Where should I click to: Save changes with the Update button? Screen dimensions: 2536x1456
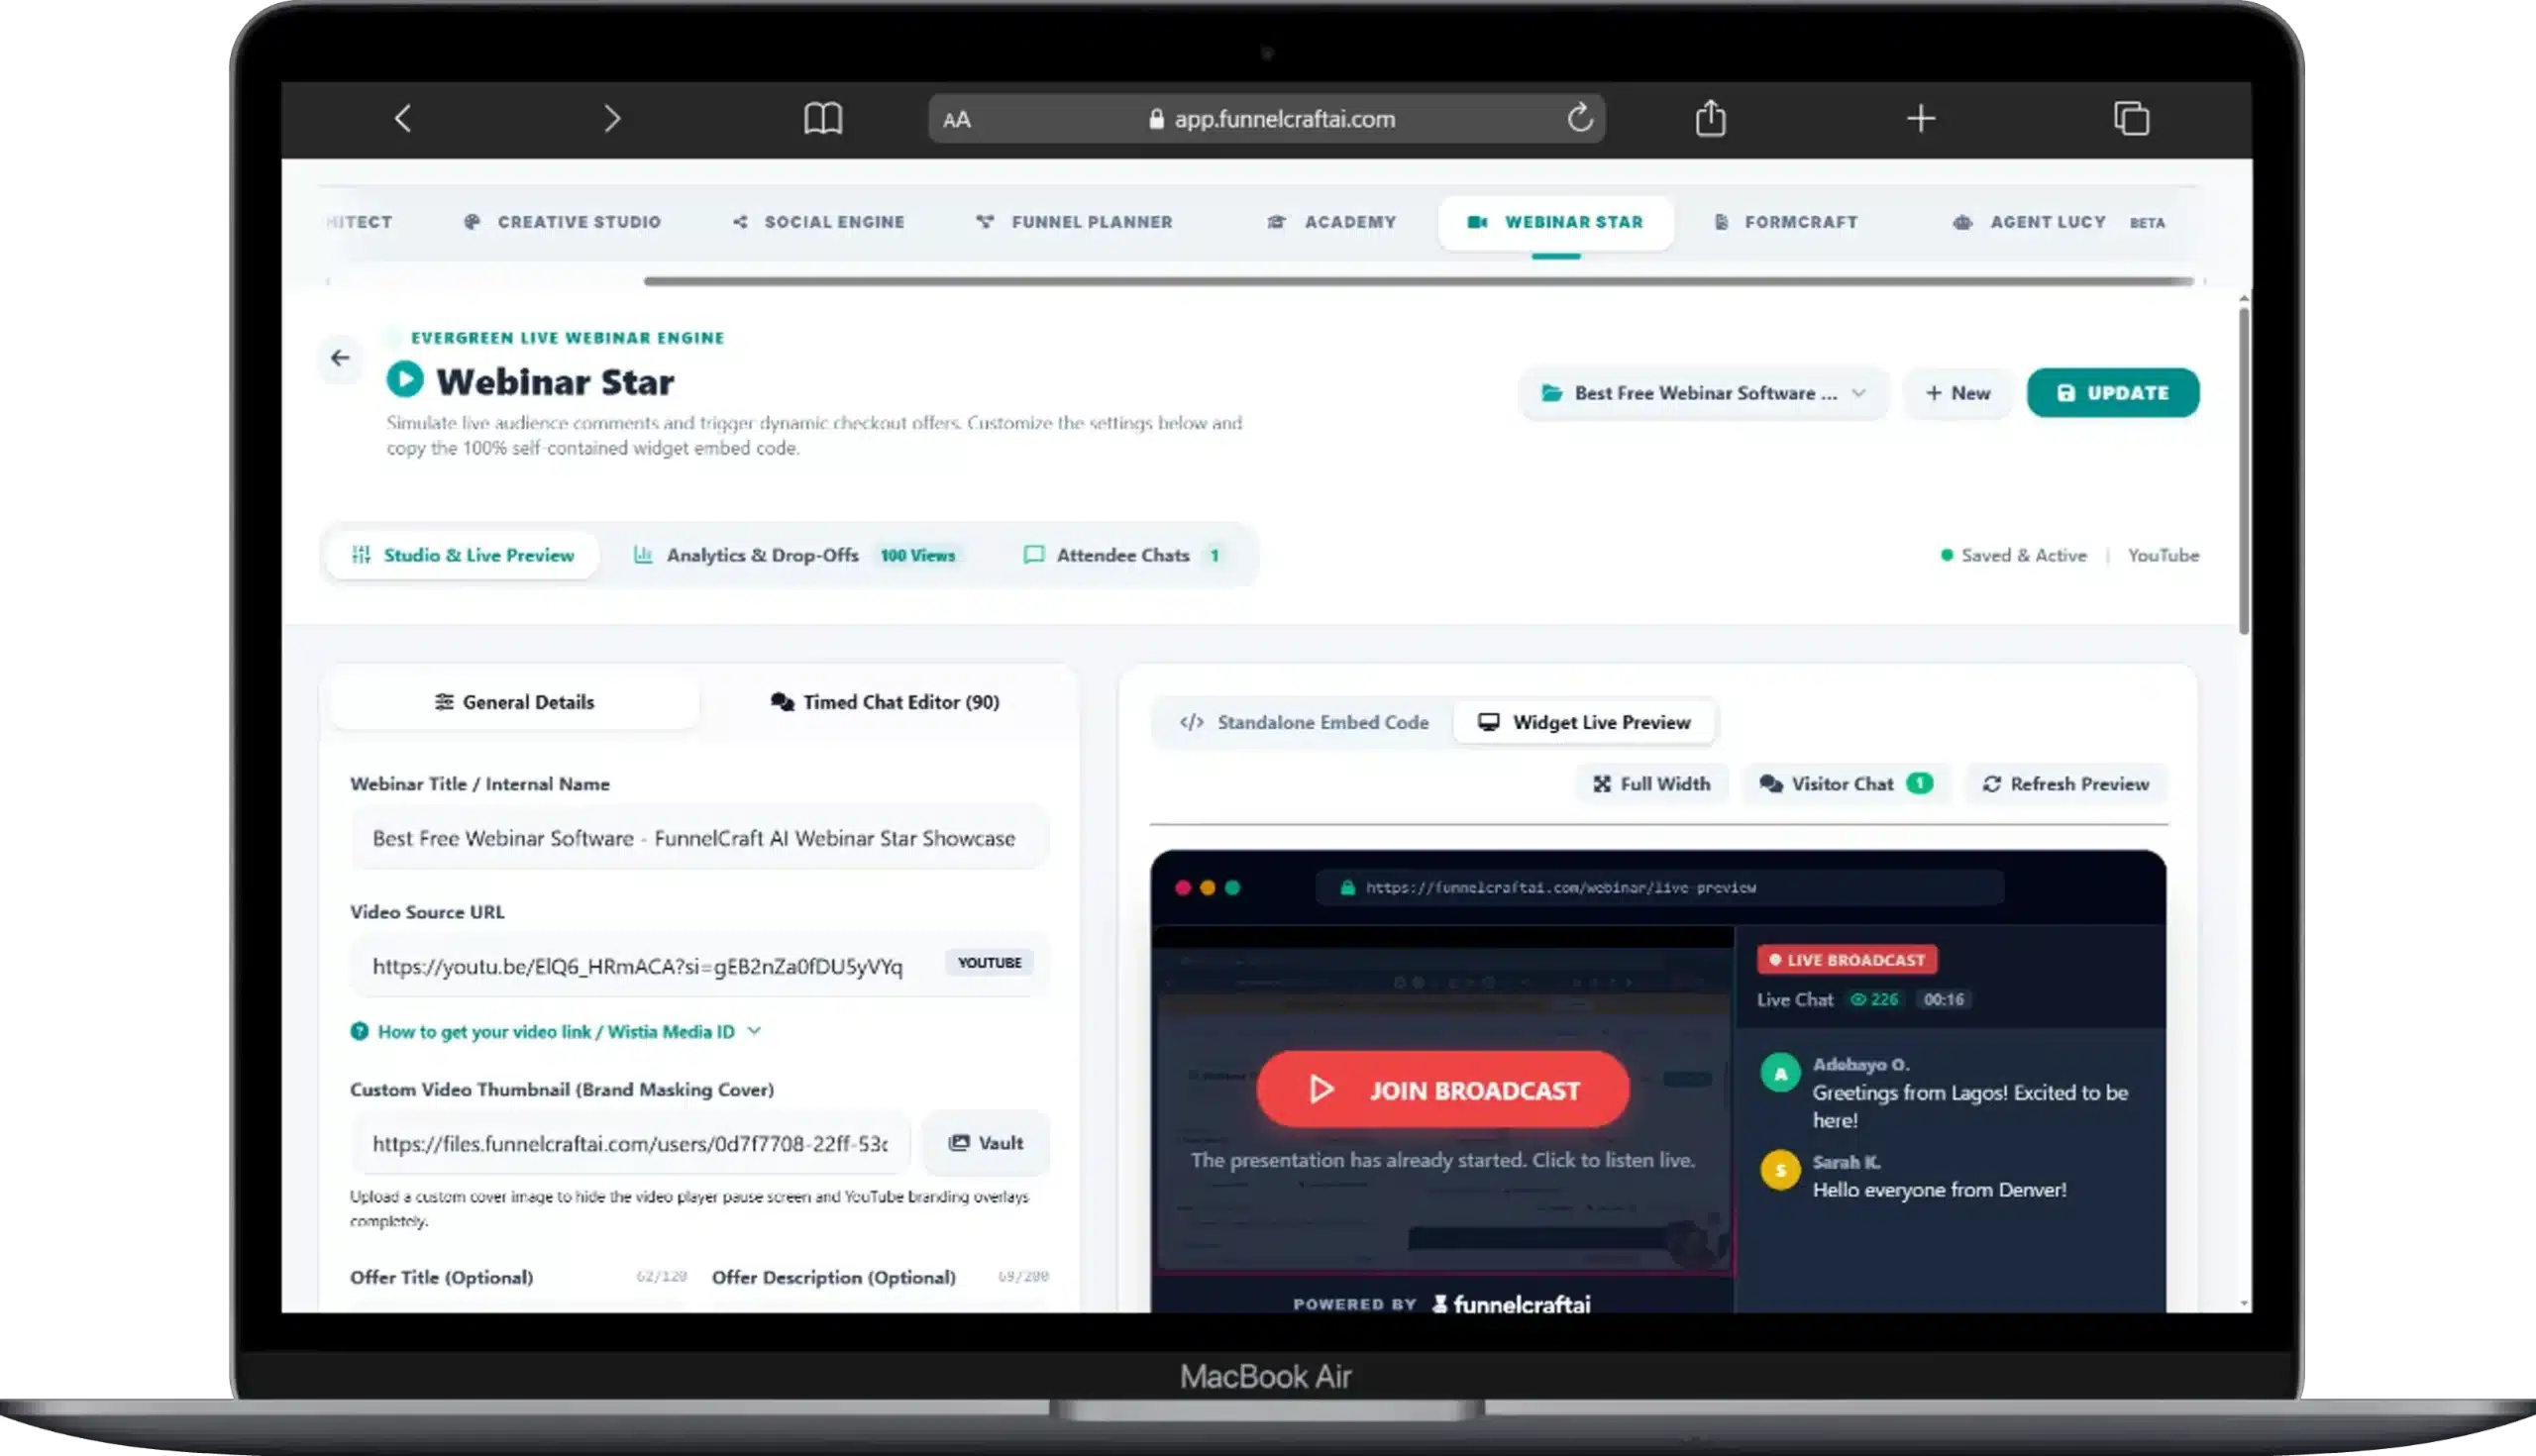2112,393
